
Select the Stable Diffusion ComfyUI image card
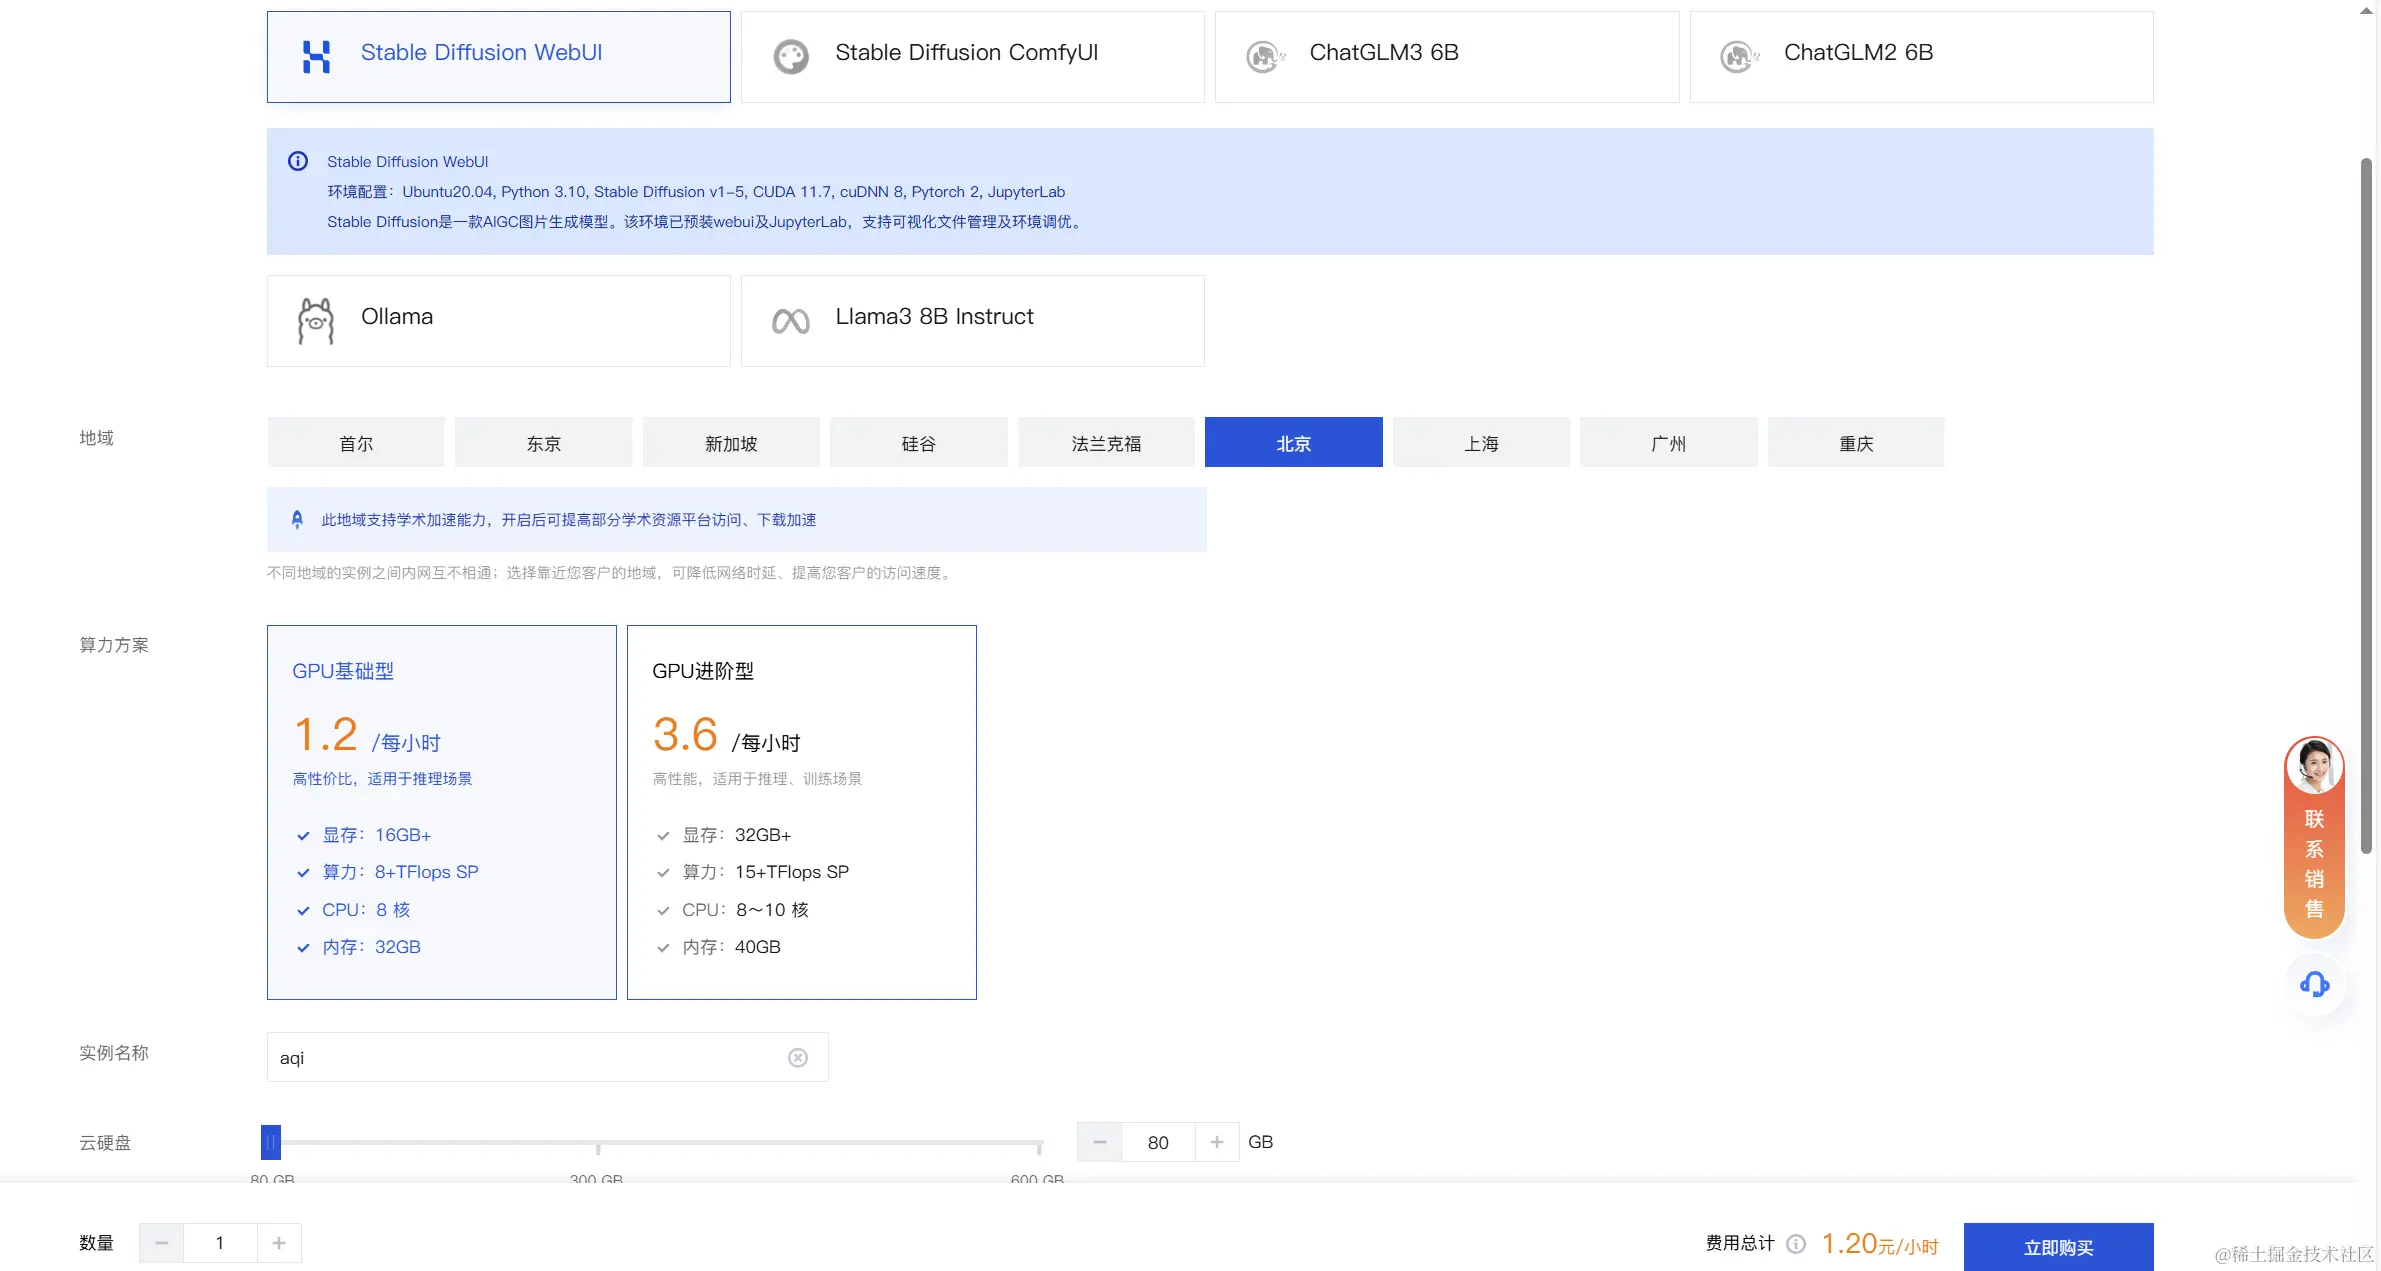(971, 56)
